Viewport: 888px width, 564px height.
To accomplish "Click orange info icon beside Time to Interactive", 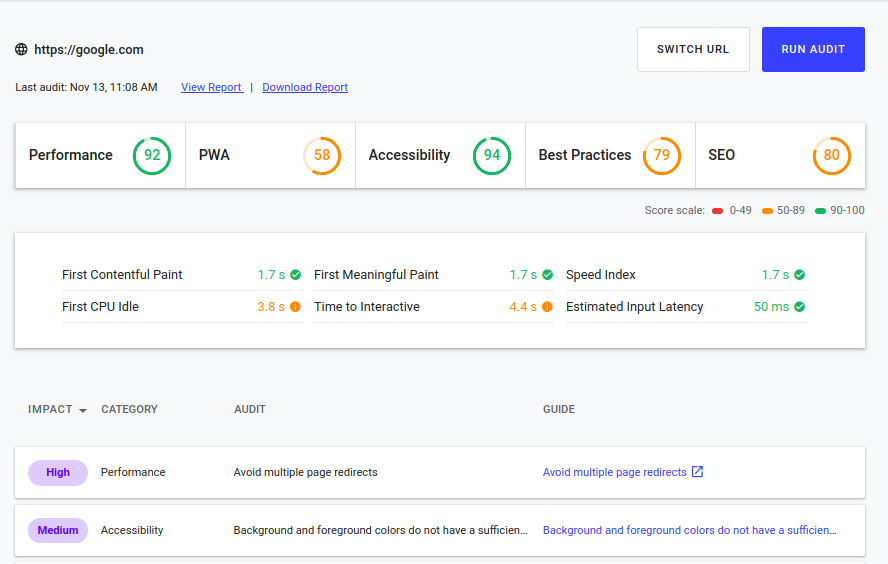I will tap(547, 307).
